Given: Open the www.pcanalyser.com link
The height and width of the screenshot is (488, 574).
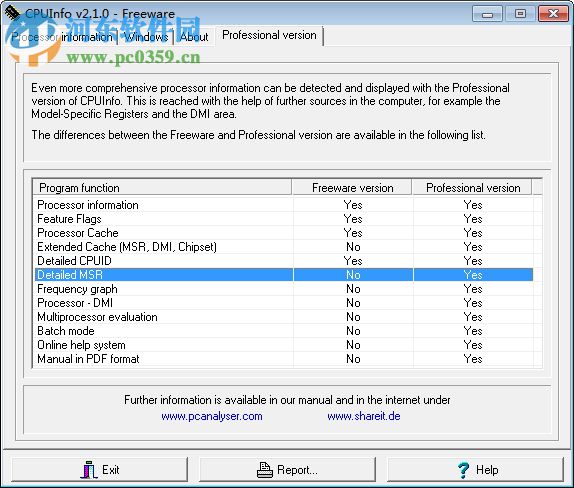Looking at the screenshot, I should [x=212, y=416].
